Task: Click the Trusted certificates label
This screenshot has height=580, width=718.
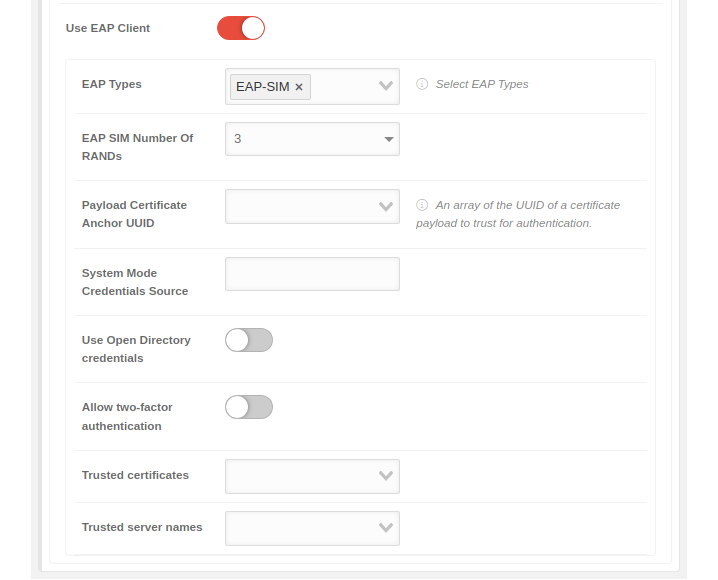Action: click(135, 475)
